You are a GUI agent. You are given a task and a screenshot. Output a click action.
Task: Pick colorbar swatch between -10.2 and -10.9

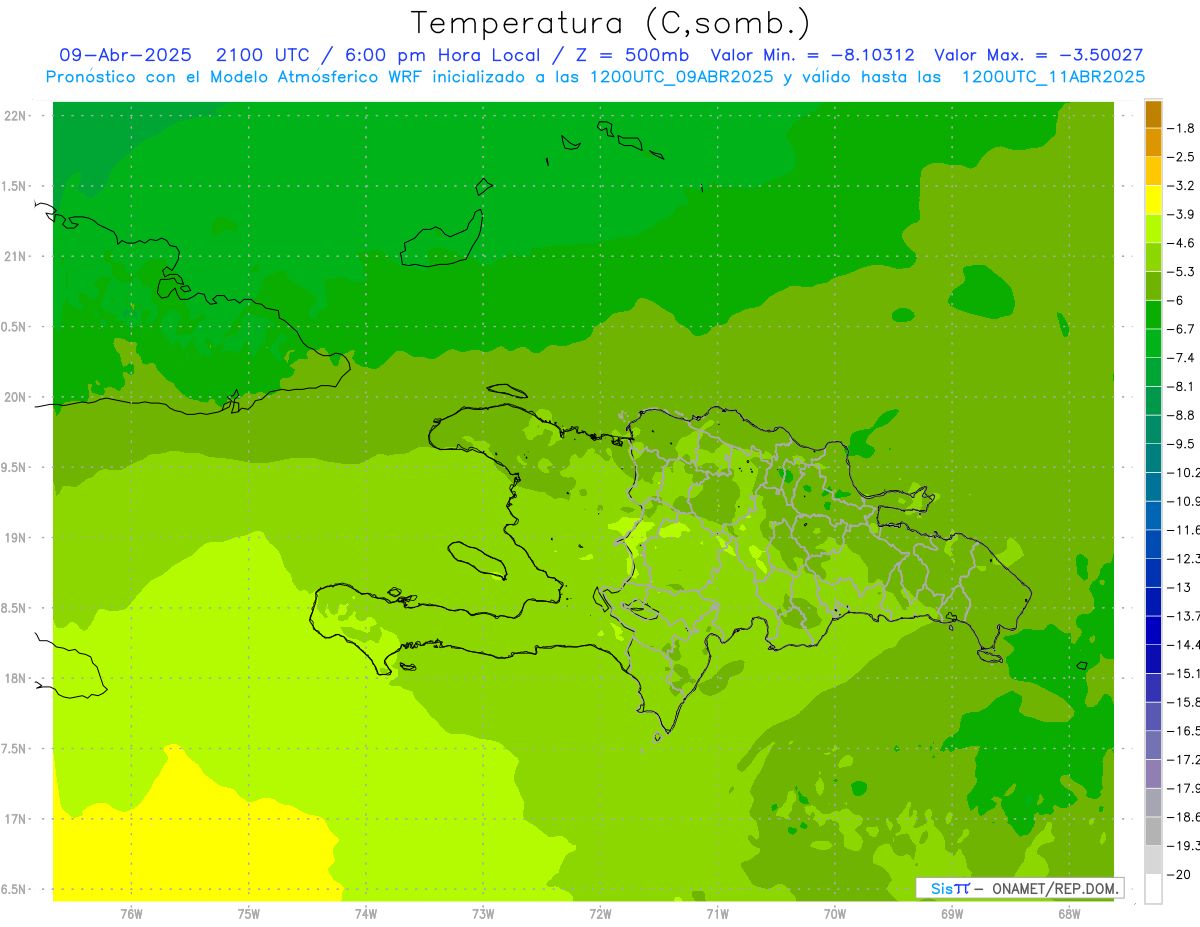pyautogui.click(x=1153, y=487)
